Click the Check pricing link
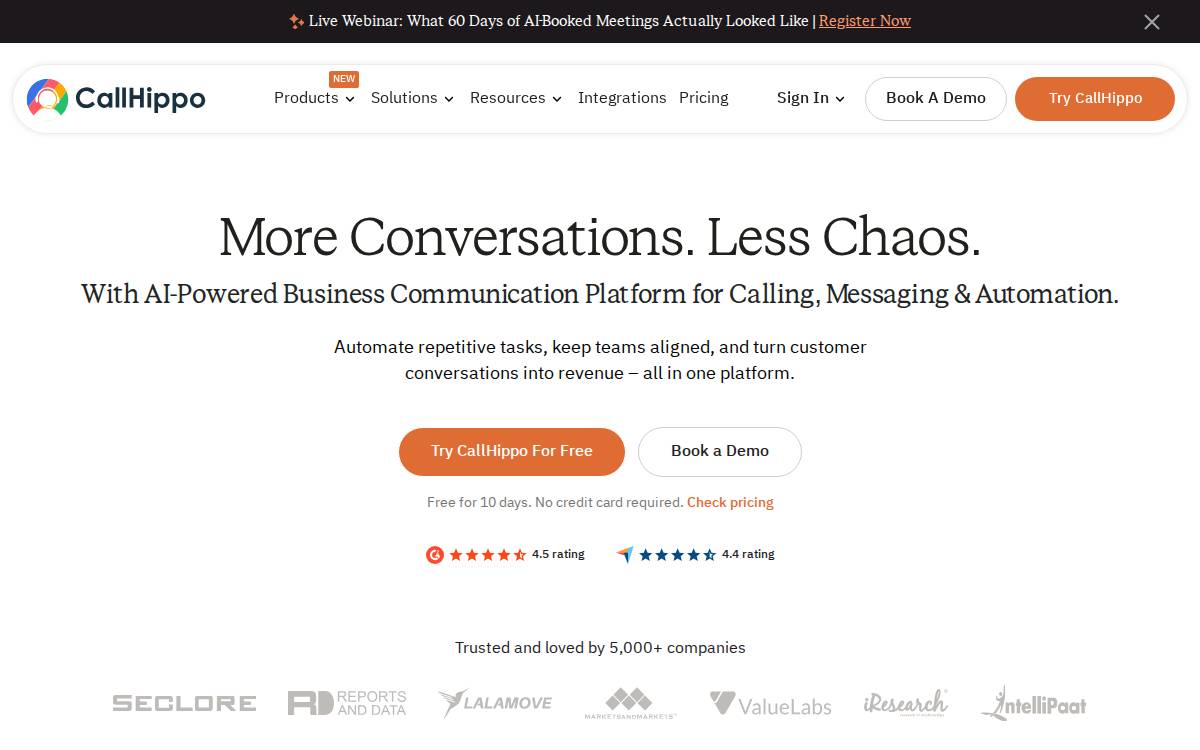This screenshot has width=1200, height=750. (x=730, y=502)
